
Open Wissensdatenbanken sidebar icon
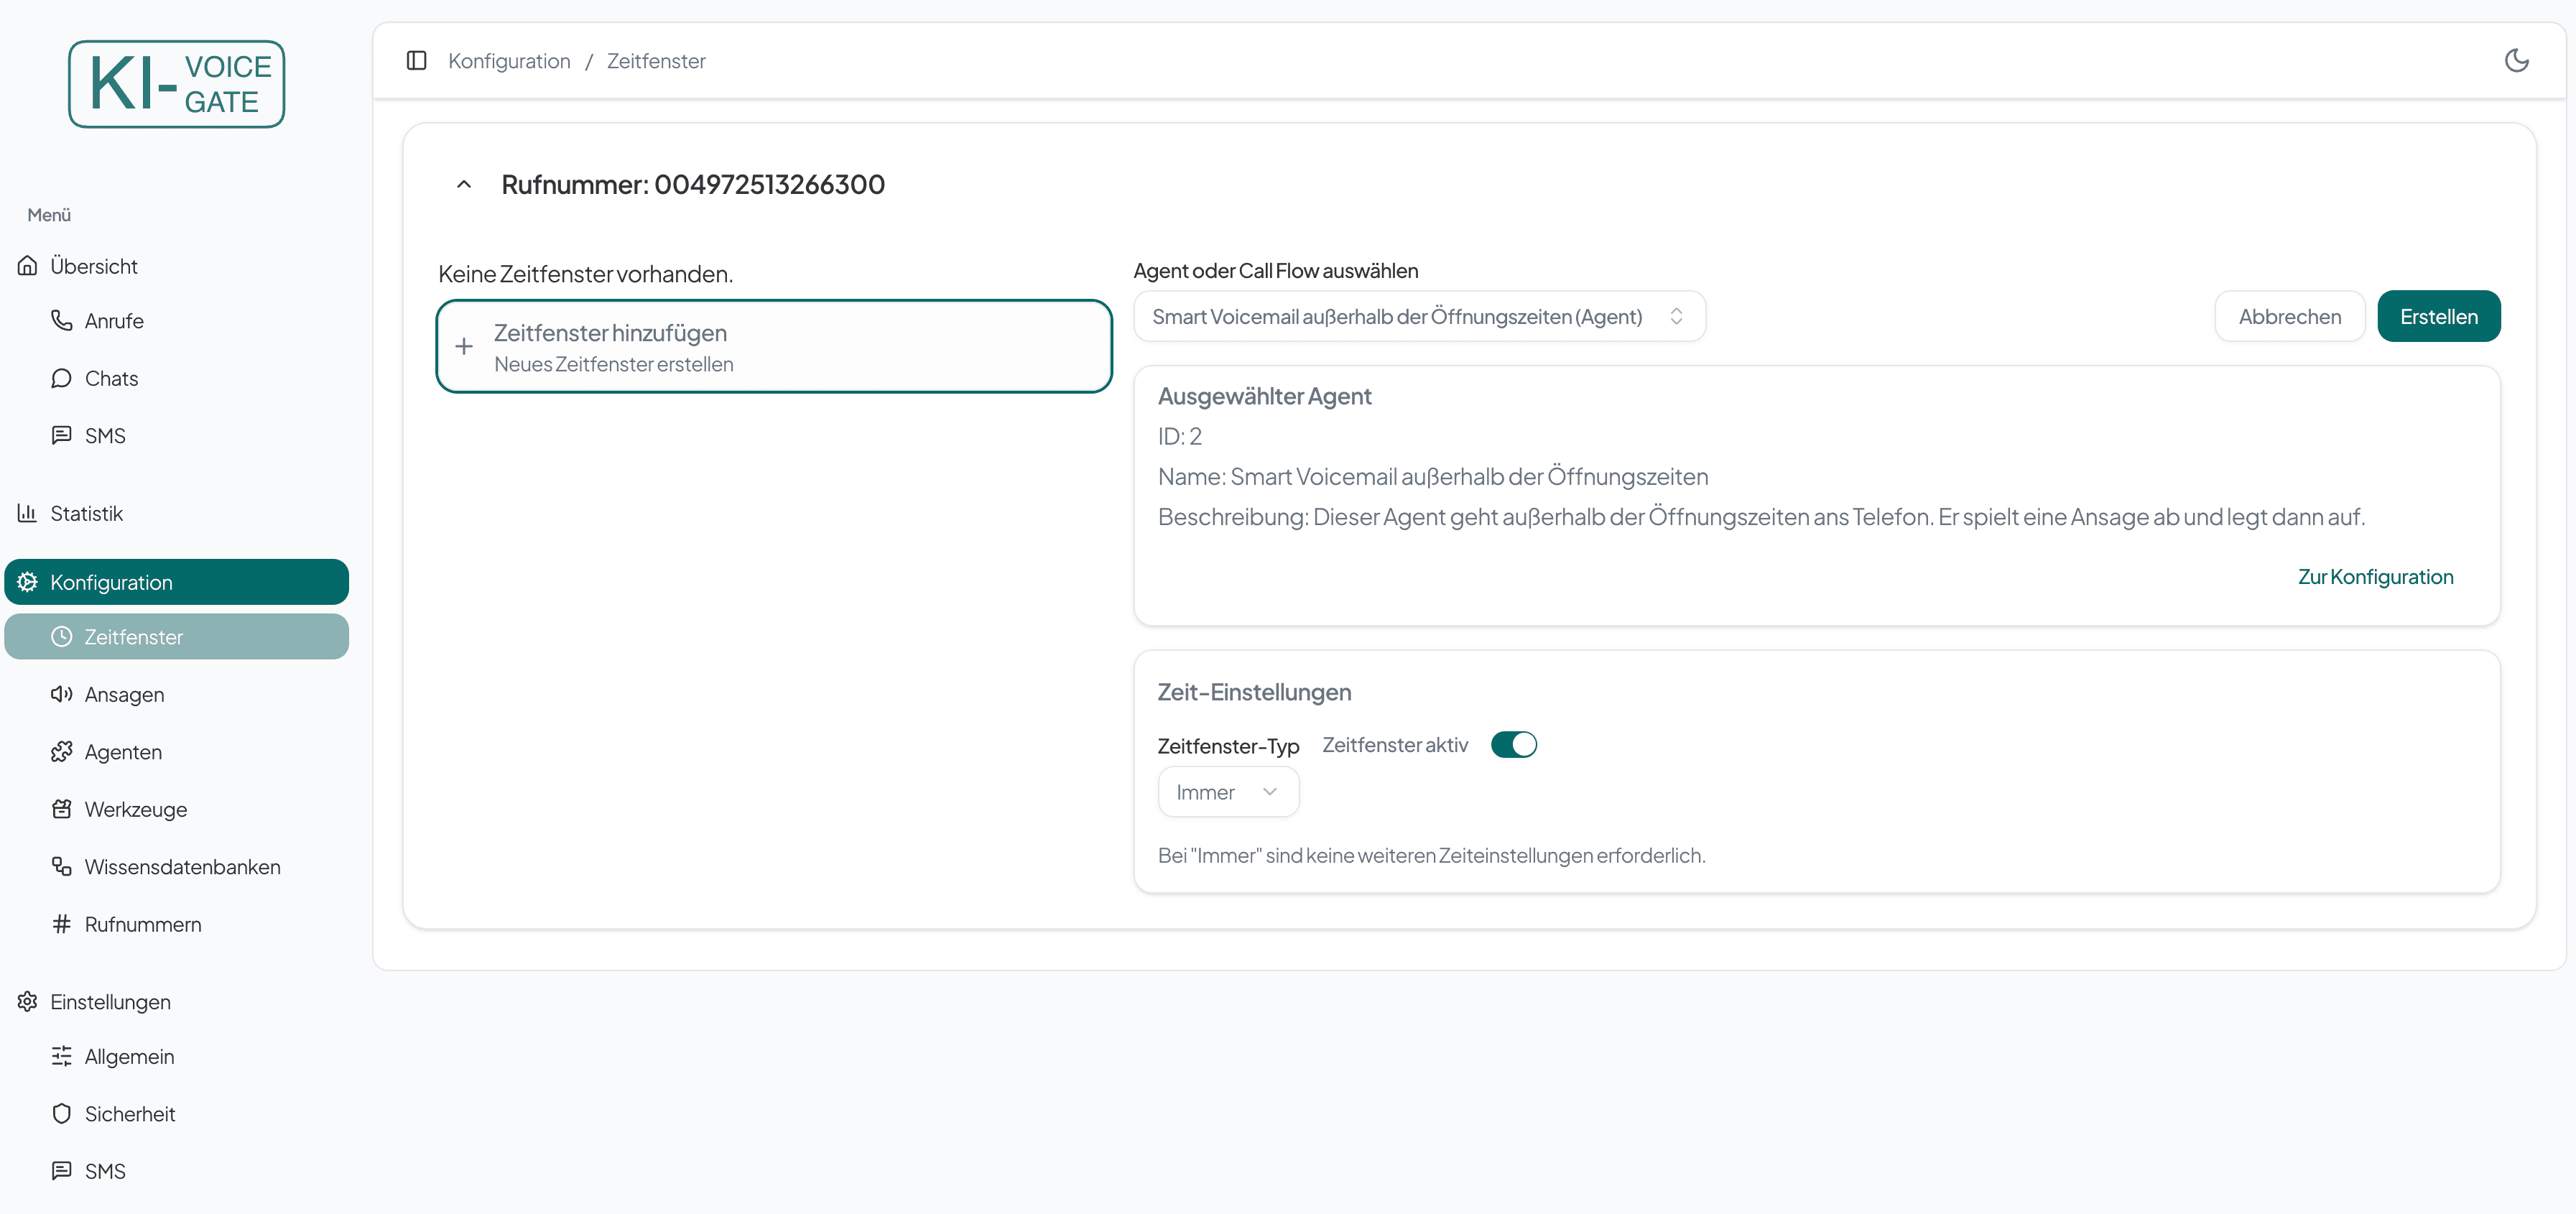tap(62, 867)
